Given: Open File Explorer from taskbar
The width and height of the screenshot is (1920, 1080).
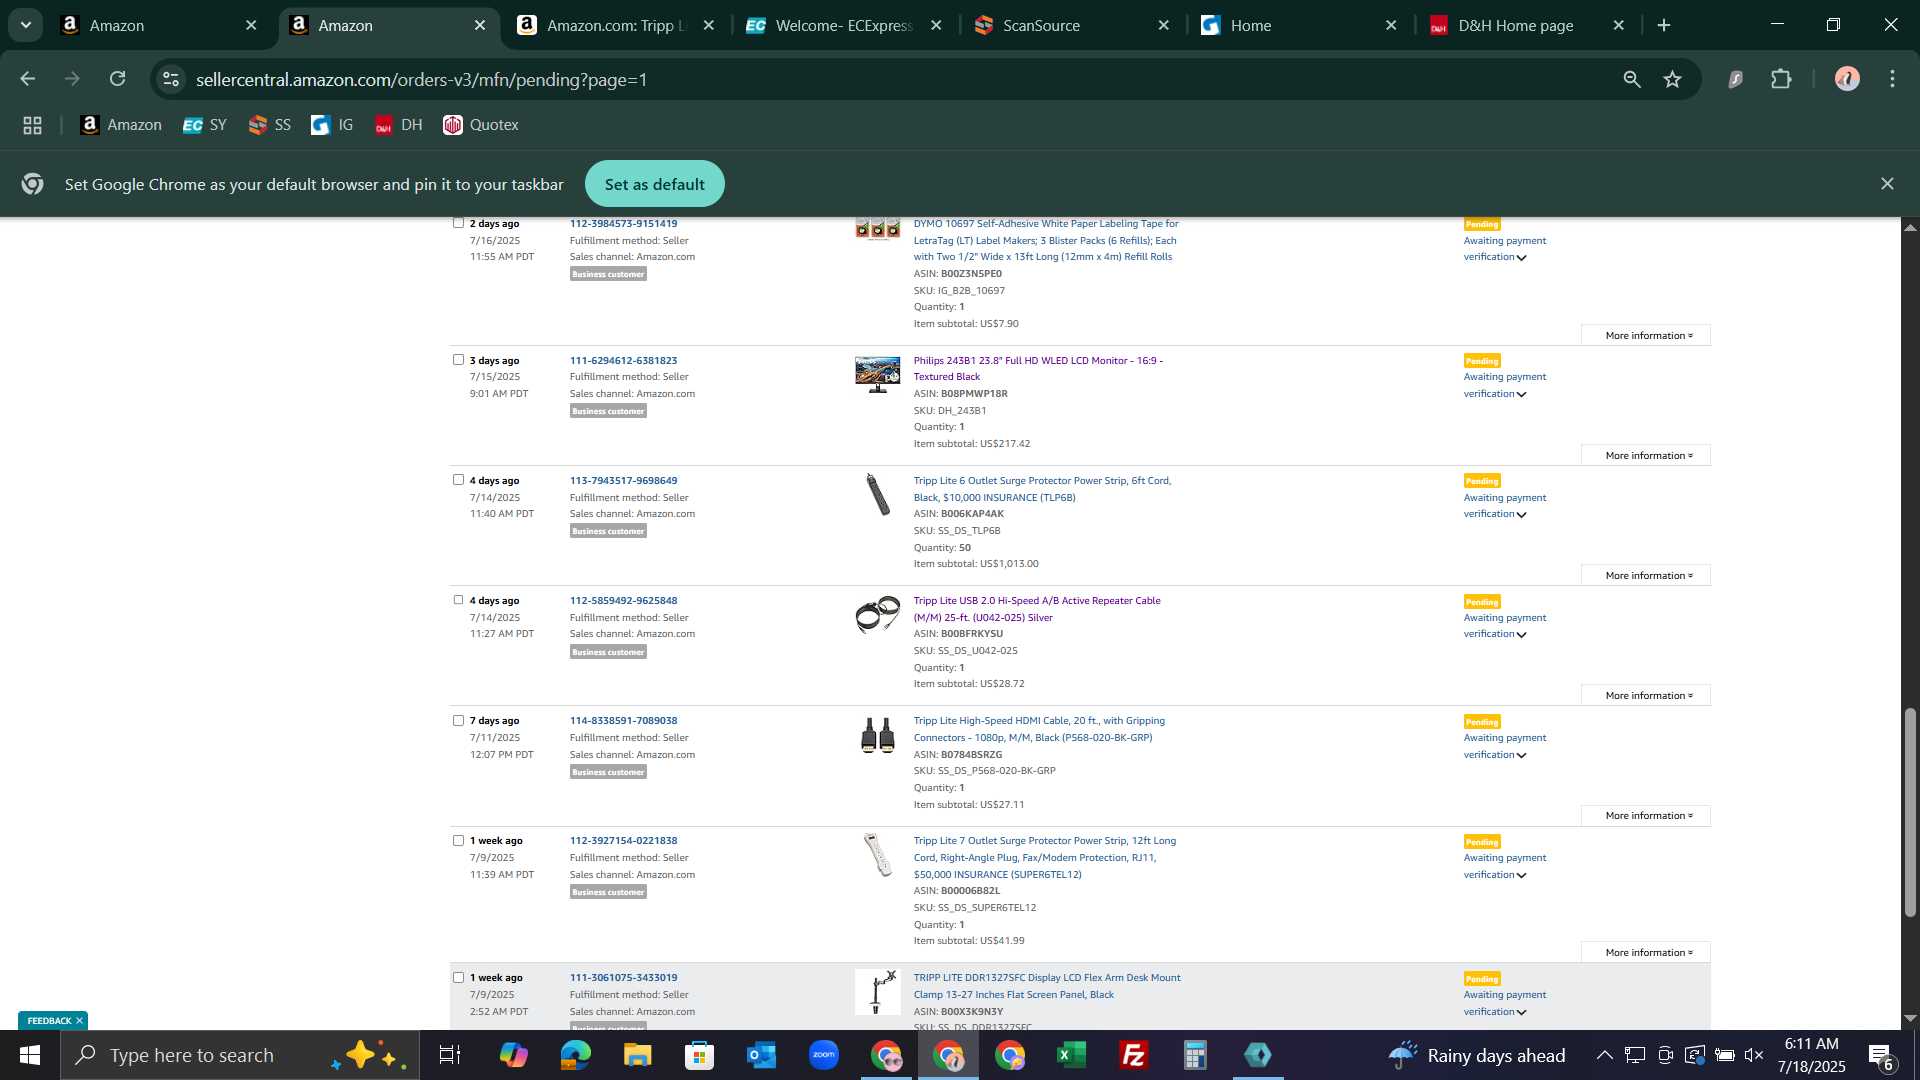Looking at the screenshot, I should tap(637, 1055).
